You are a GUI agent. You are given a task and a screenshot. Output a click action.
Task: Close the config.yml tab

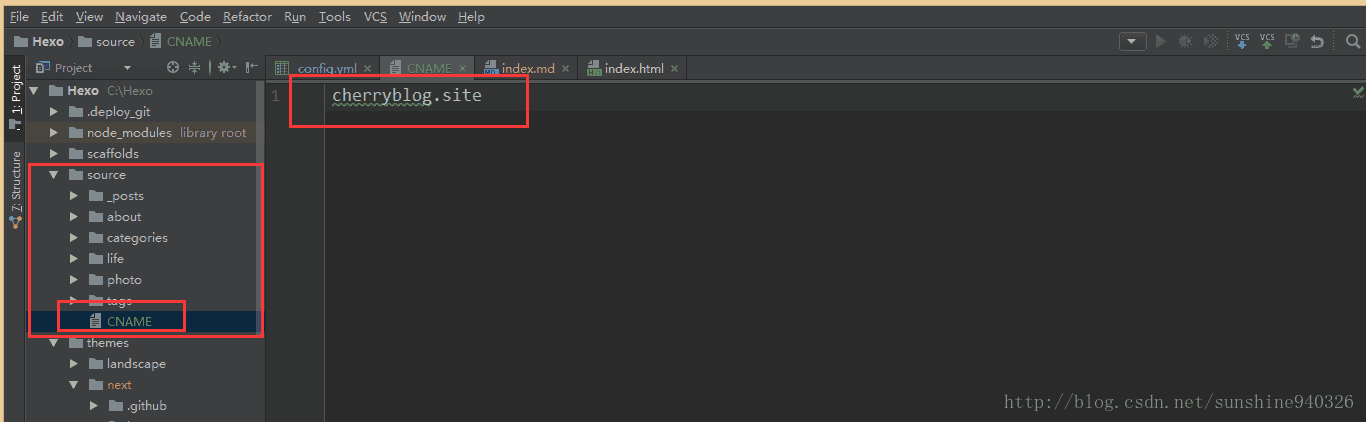(x=368, y=69)
